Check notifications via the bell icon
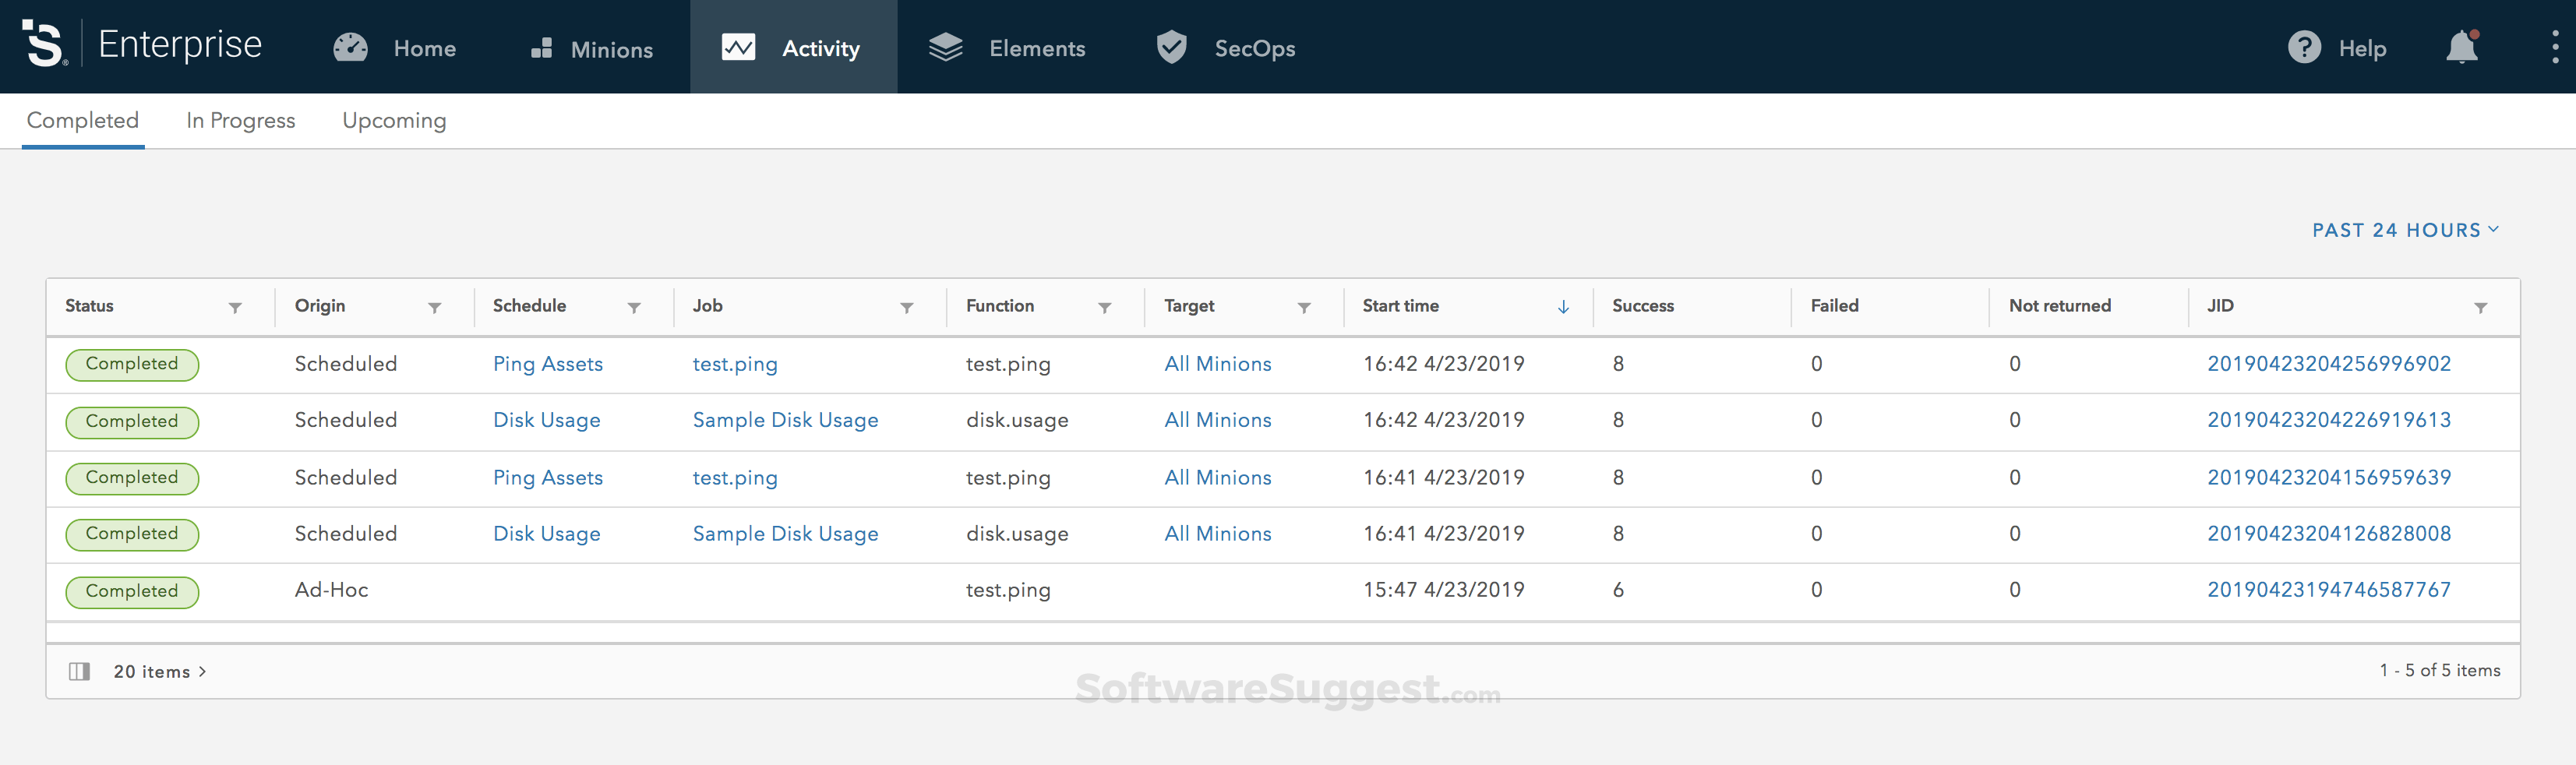This screenshot has width=2576, height=765. [2462, 47]
